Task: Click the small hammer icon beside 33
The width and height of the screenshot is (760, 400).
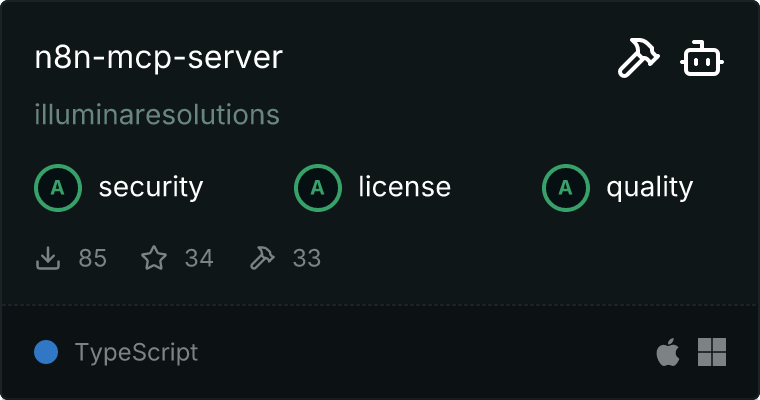Action: pyautogui.click(x=262, y=259)
